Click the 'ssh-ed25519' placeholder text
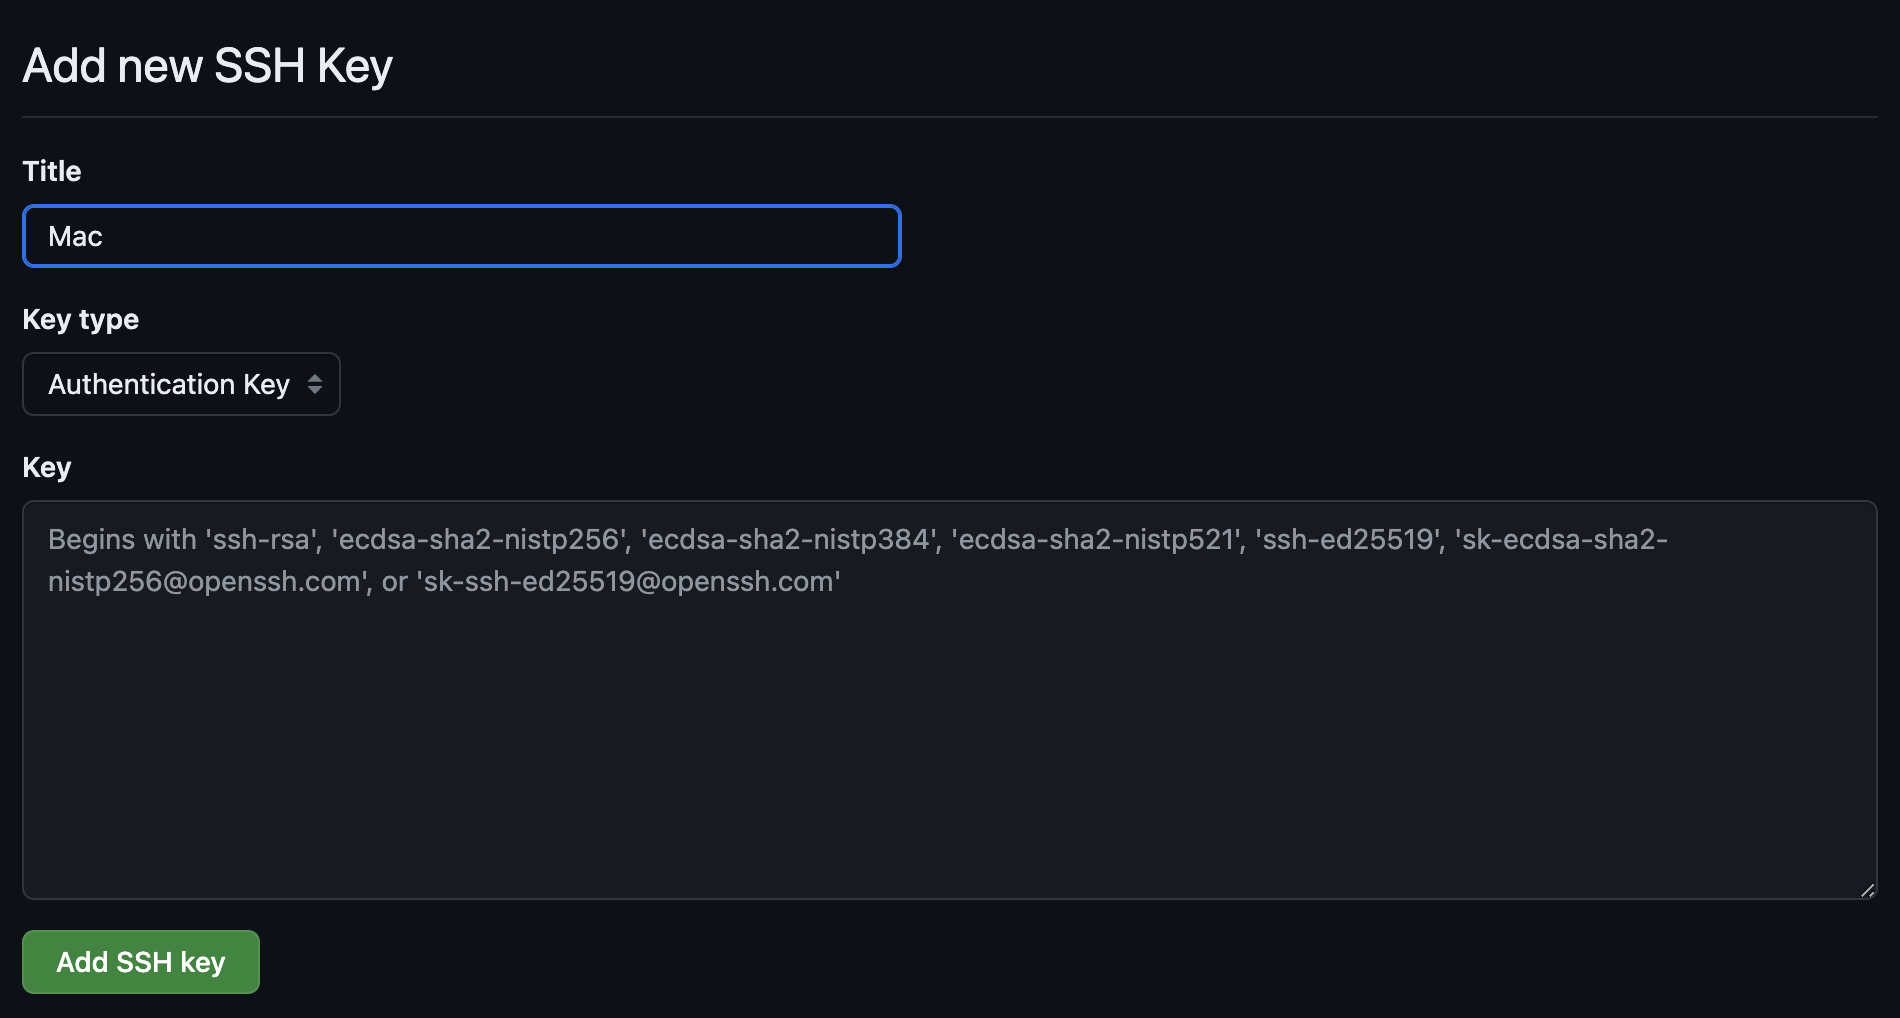The height and width of the screenshot is (1018, 1900). [x=1348, y=540]
